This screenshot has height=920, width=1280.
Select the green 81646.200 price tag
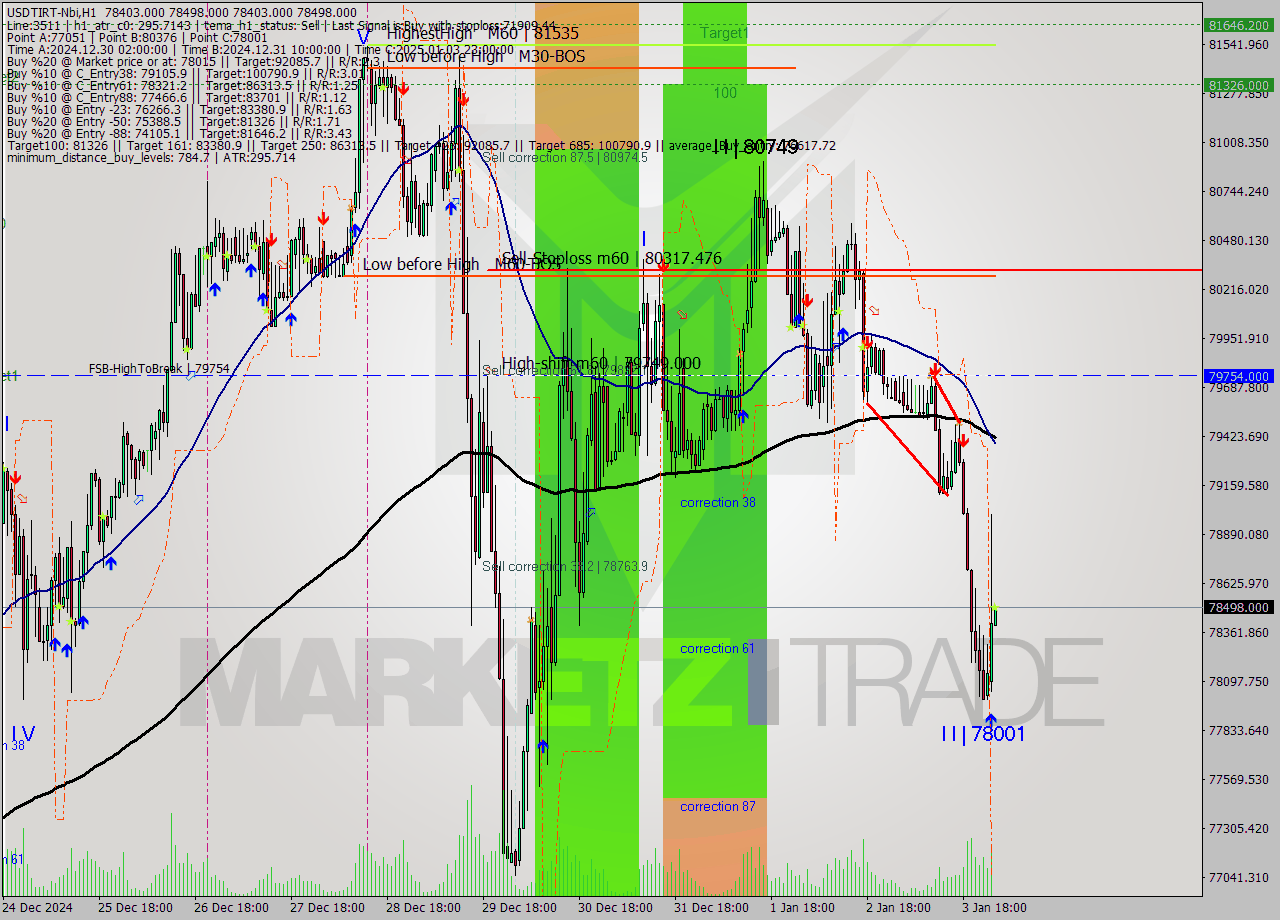tap(1239, 24)
